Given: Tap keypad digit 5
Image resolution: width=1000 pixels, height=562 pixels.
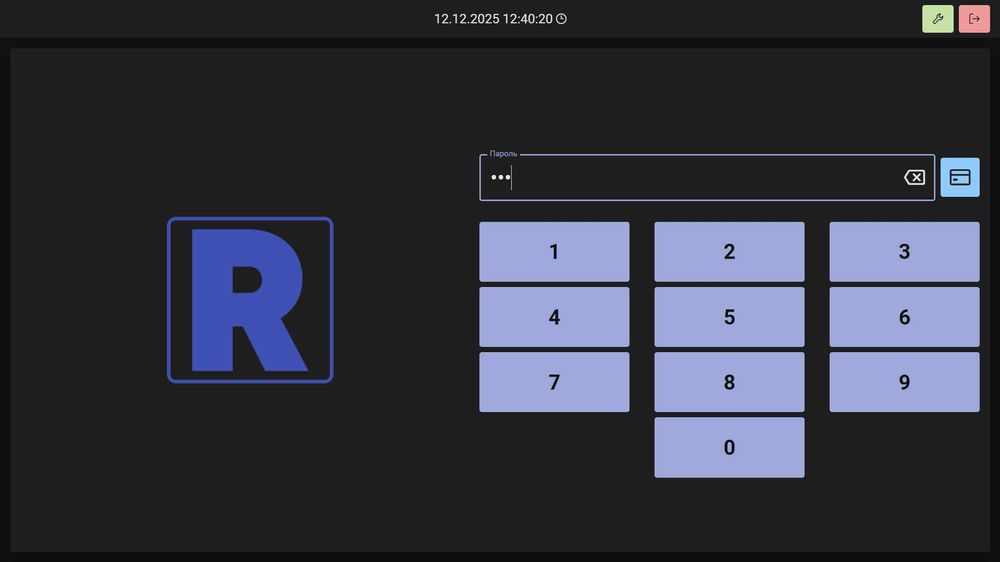Looking at the screenshot, I should 729,317.
